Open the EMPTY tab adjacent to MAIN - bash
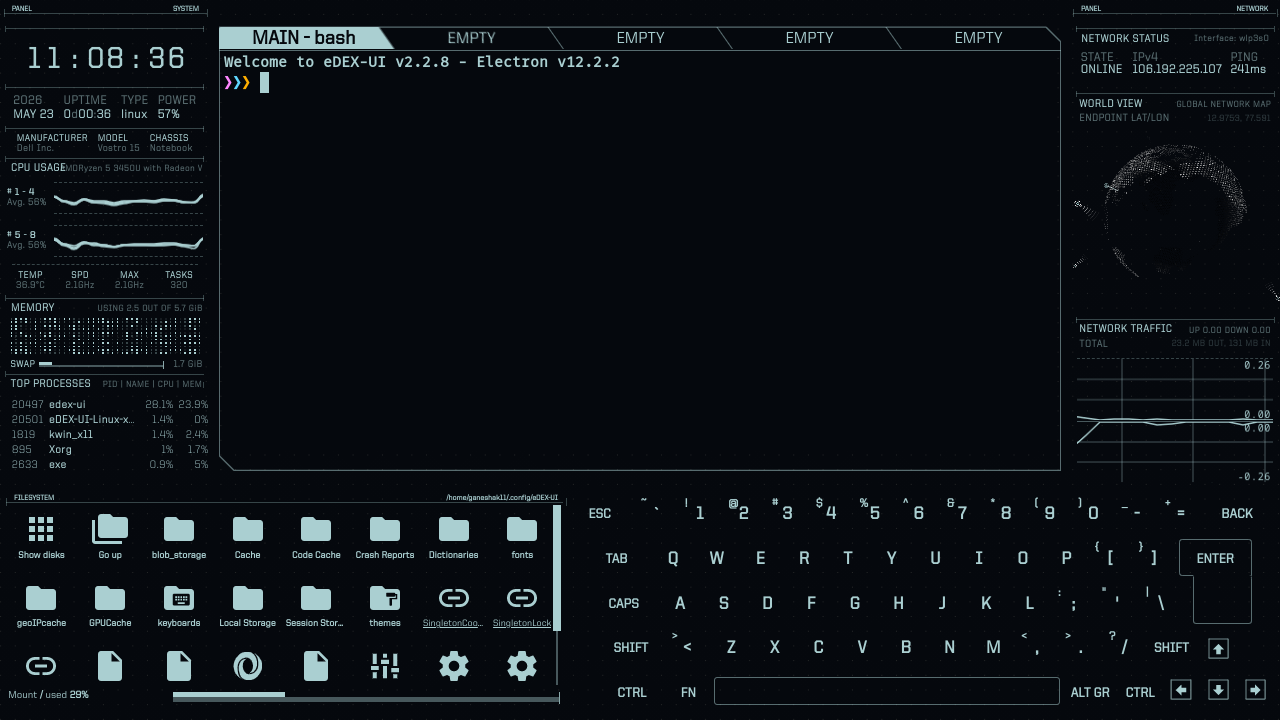This screenshot has height=720, width=1280. point(471,38)
